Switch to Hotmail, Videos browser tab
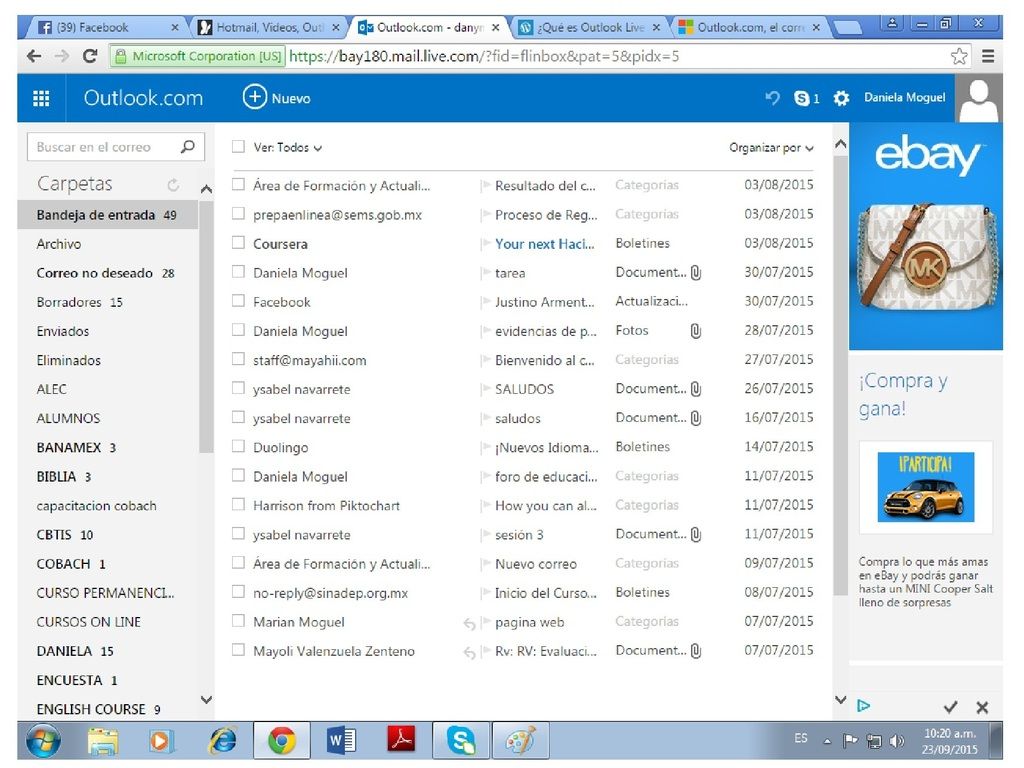 (x=269, y=27)
